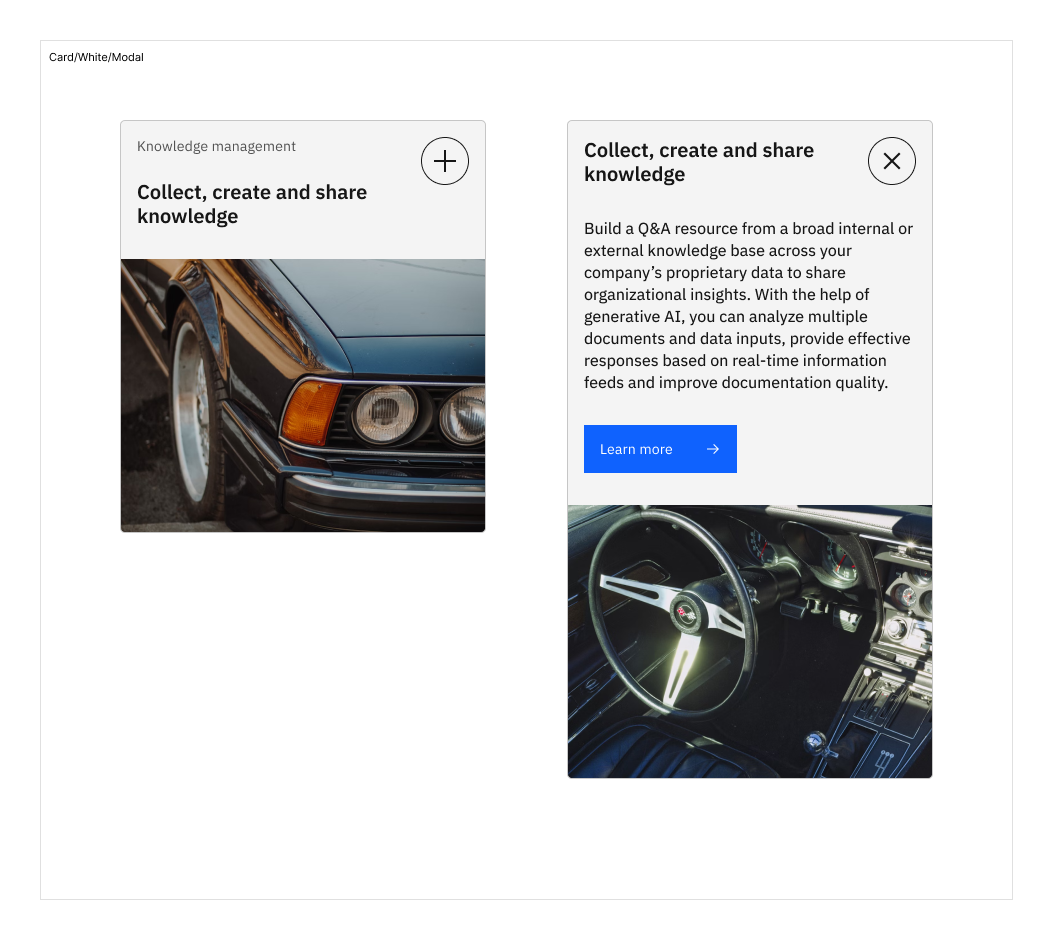Click the Q&A resource description paragraph

click(x=748, y=306)
